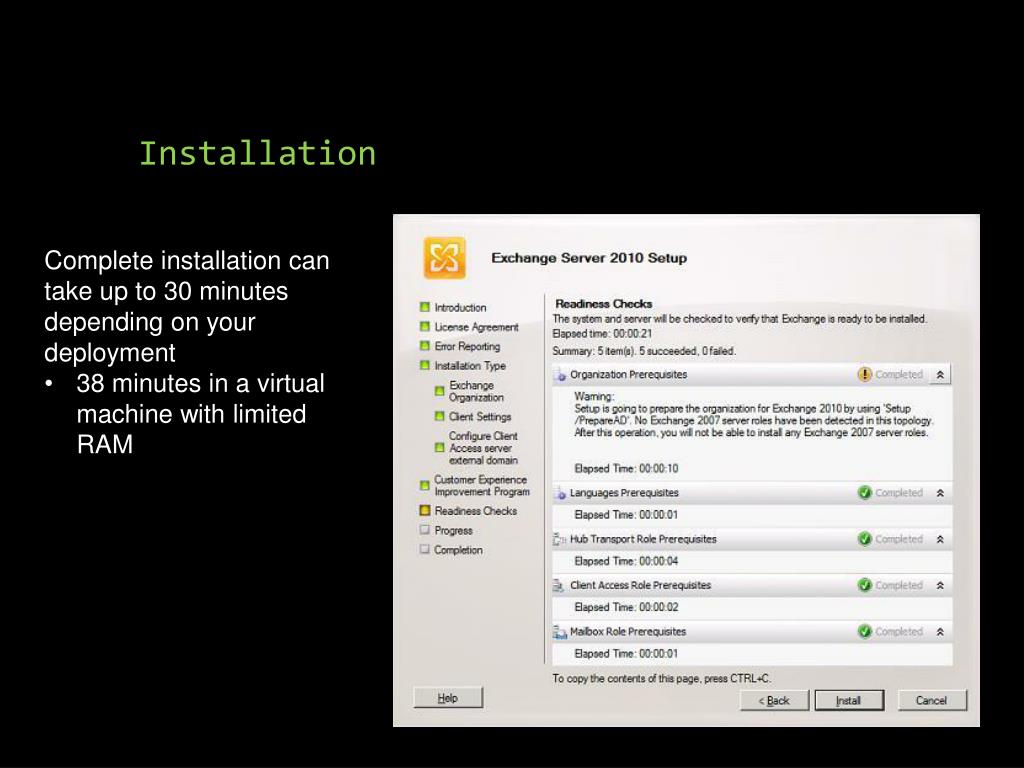Viewport: 1024px width, 768px height.
Task: Open the Readiness Checks step
Action: click(476, 511)
